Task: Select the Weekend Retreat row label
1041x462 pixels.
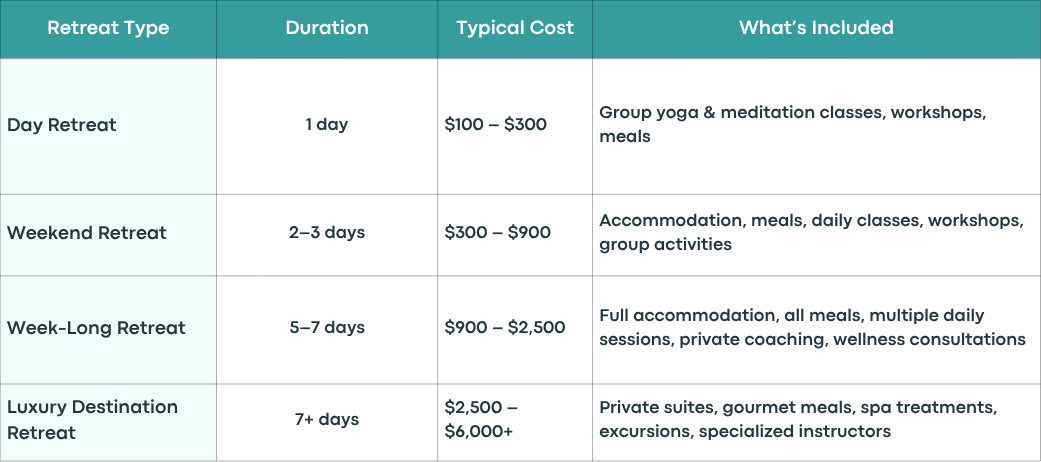Action: coord(87,233)
